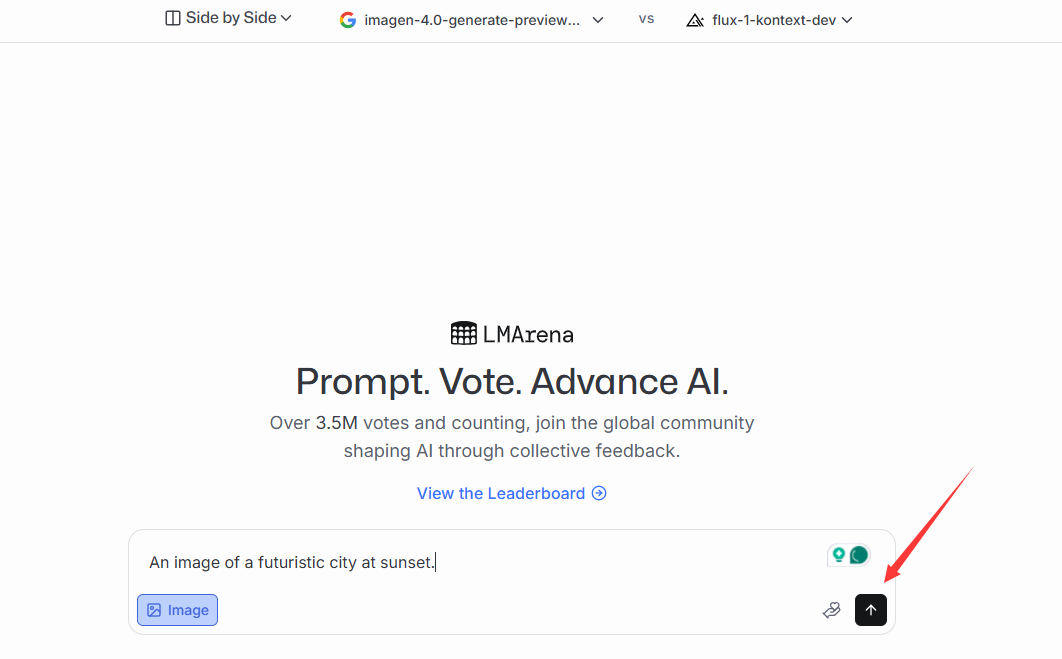Open the imagen-4.0-generate-preview model dropdown arrow

pyautogui.click(x=597, y=20)
